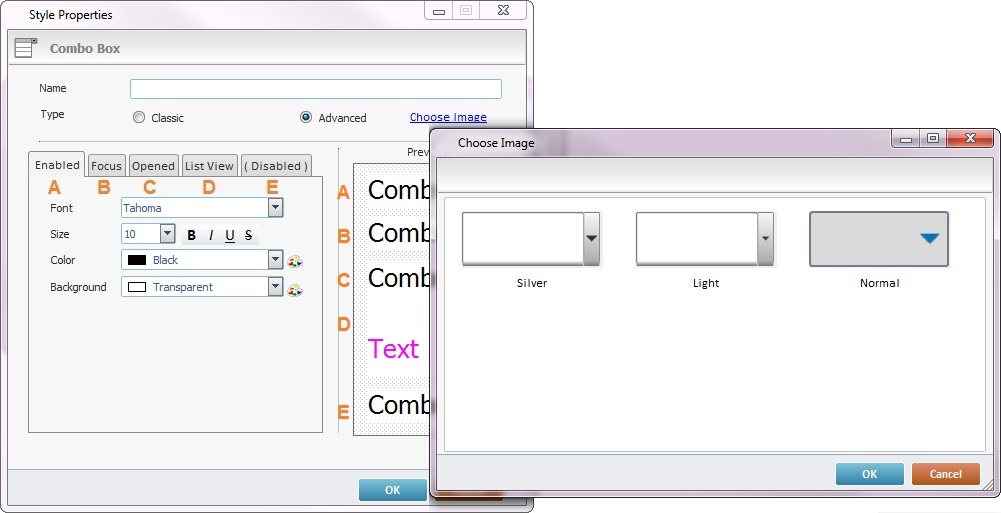Click the Name input field
Screen dimensions: 1001x513
pyautogui.click(x=316, y=89)
